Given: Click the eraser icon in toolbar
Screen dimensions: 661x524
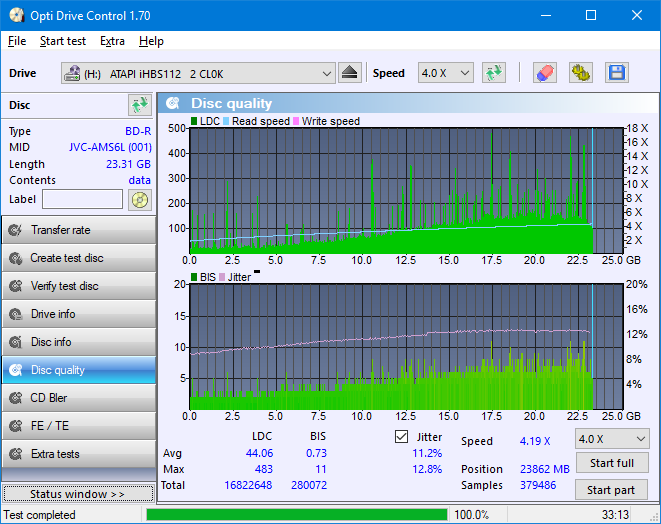Looking at the screenshot, I should click(544, 73).
